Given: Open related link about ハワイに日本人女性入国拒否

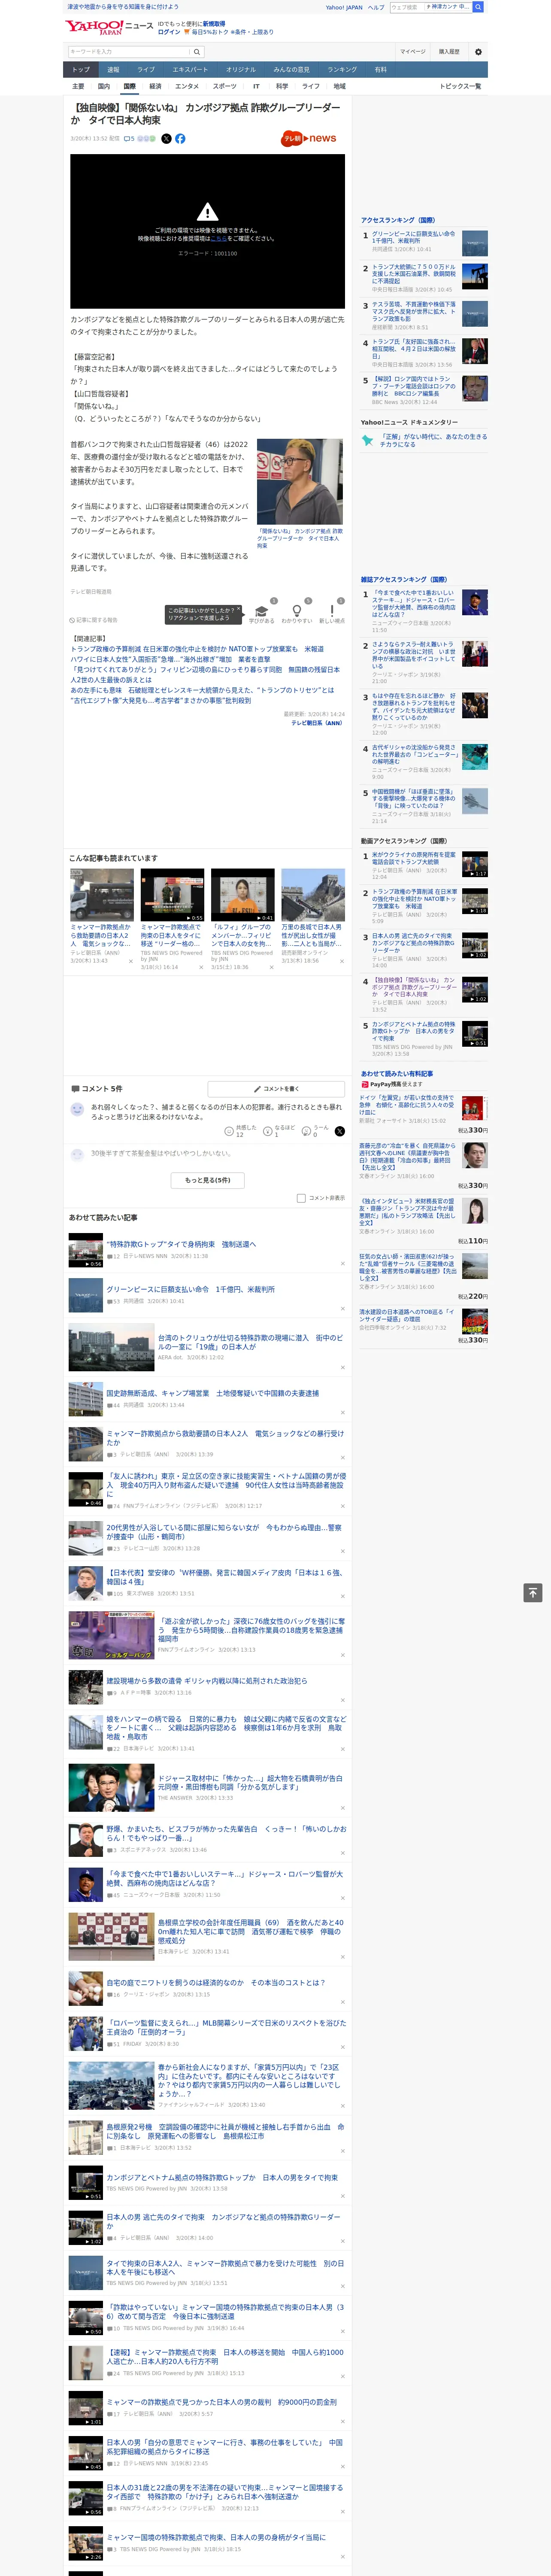Looking at the screenshot, I should 170,659.
